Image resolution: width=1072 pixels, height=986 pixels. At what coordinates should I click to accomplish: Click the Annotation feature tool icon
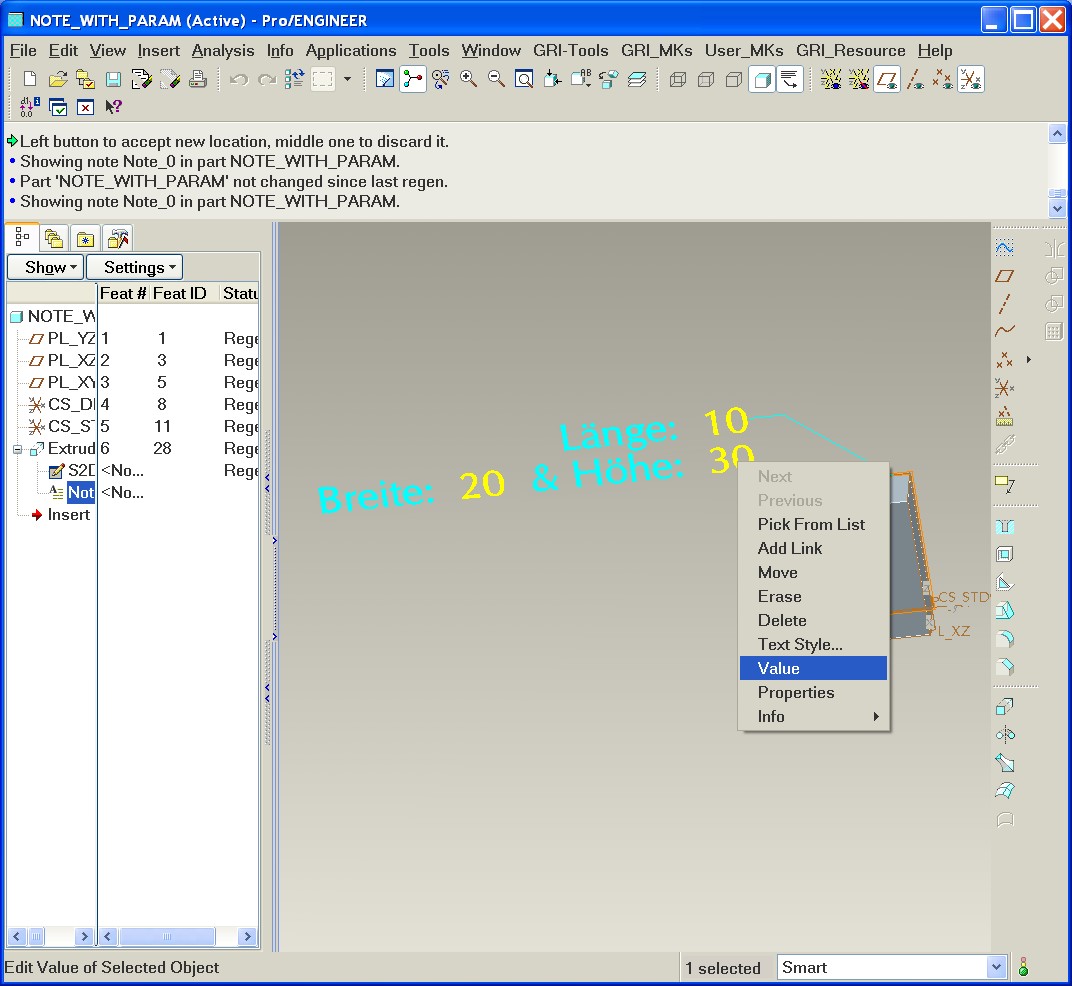1004,484
